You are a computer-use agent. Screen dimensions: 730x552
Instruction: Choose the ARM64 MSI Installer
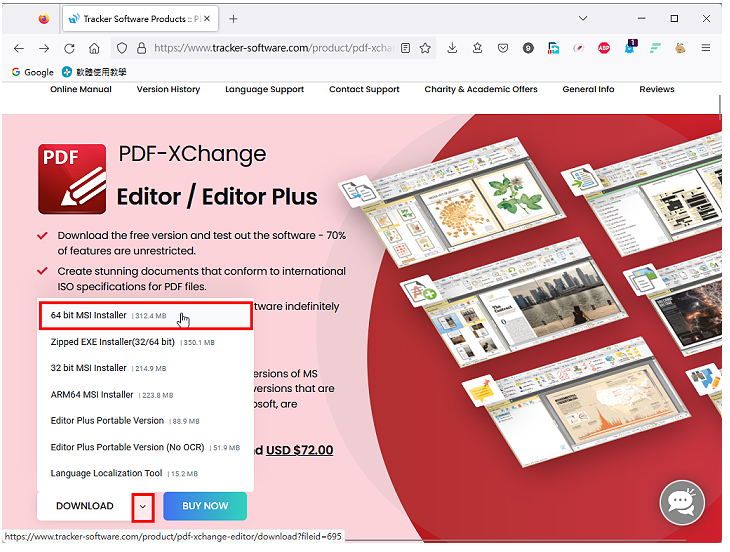point(146,395)
